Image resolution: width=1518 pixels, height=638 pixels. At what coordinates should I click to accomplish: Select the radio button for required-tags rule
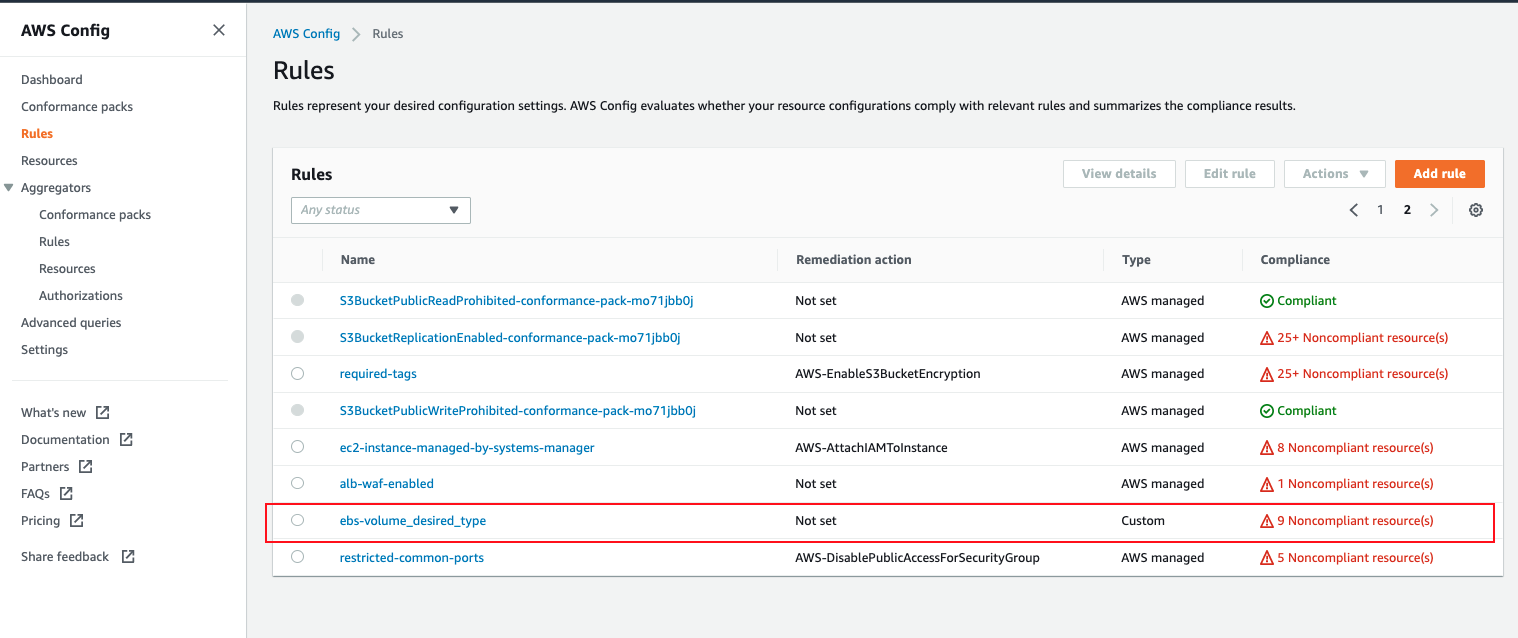297,373
